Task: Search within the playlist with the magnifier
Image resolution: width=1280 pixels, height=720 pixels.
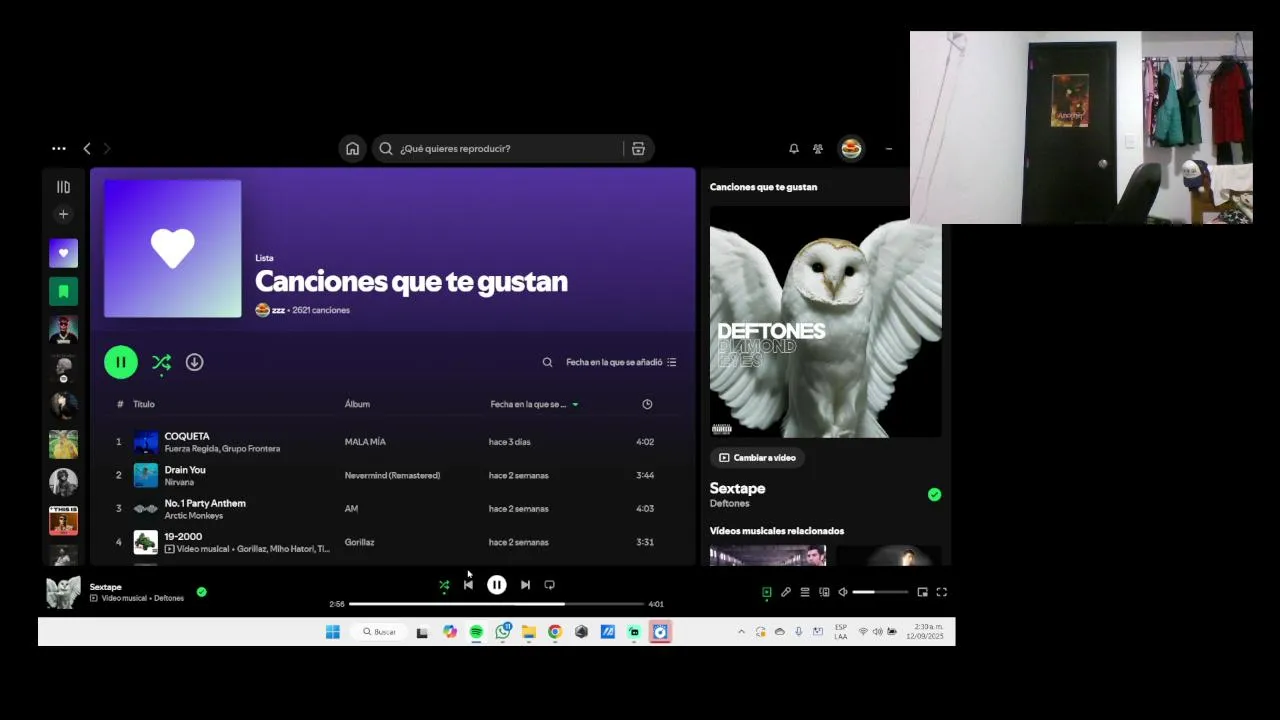Action: pyautogui.click(x=547, y=362)
